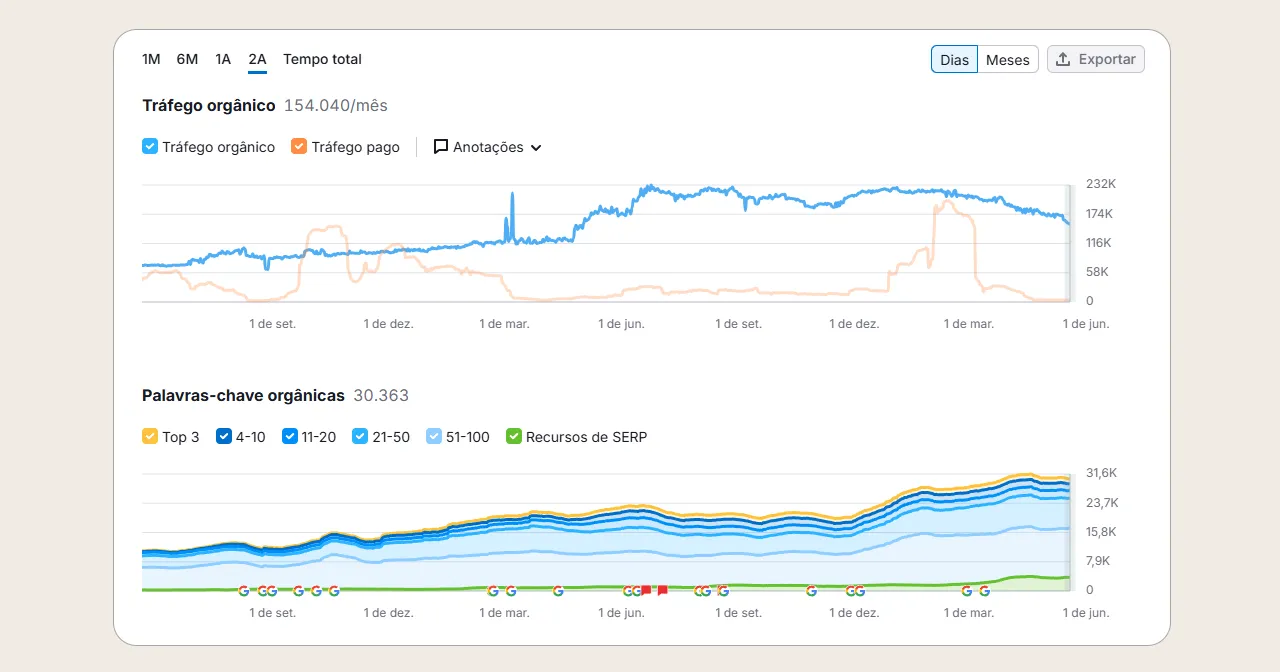Expand the Anotações dropdown chevron

coord(536,148)
